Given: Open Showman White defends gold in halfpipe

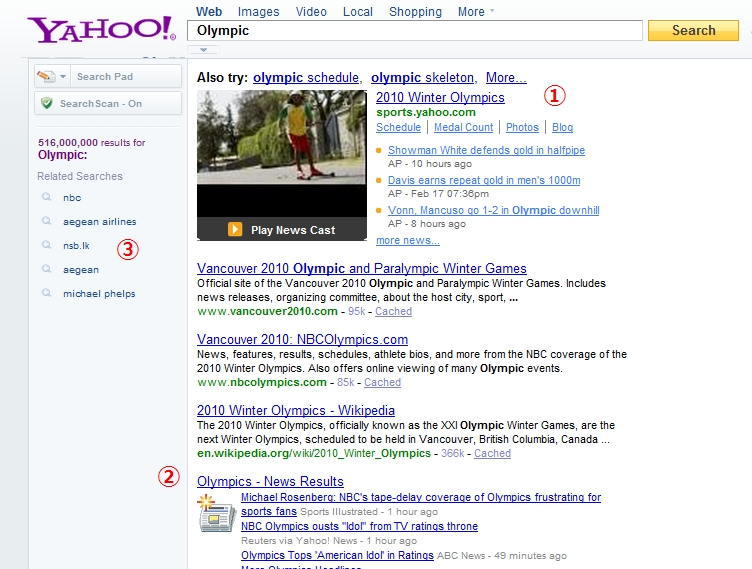Looking at the screenshot, I should pyautogui.click(x=486, y=150).
